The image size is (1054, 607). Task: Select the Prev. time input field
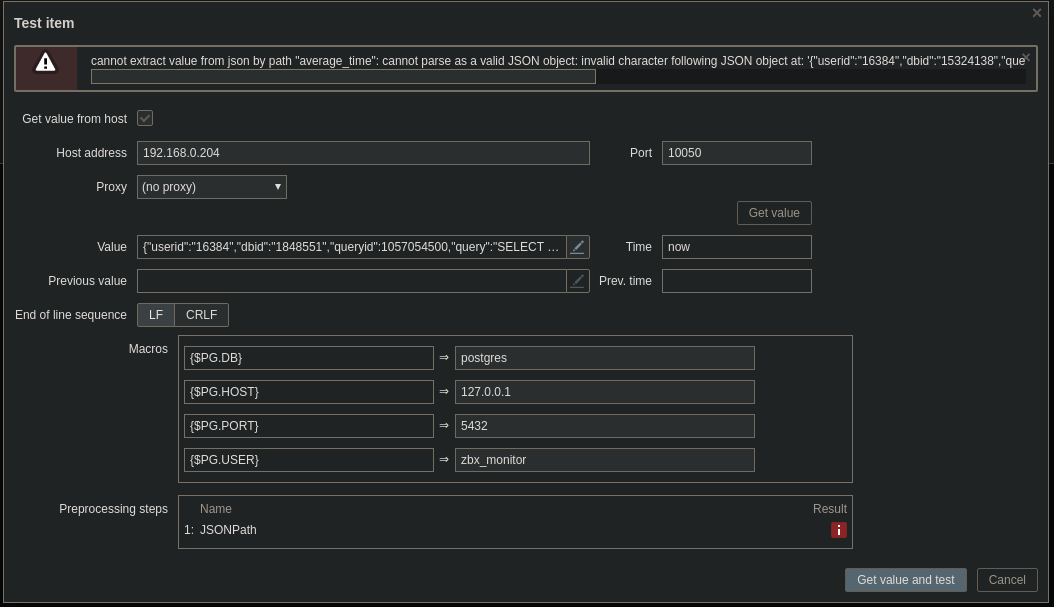(x=736, y=281)
